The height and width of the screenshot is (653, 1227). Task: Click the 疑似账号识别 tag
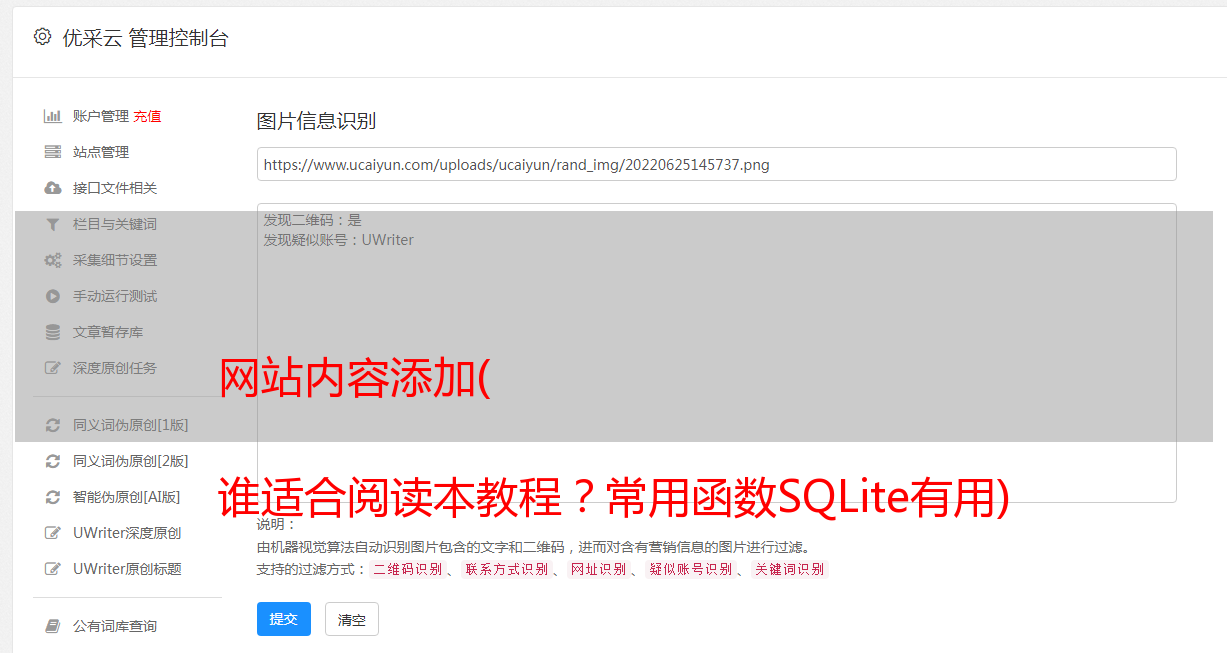tap(690, 569)
